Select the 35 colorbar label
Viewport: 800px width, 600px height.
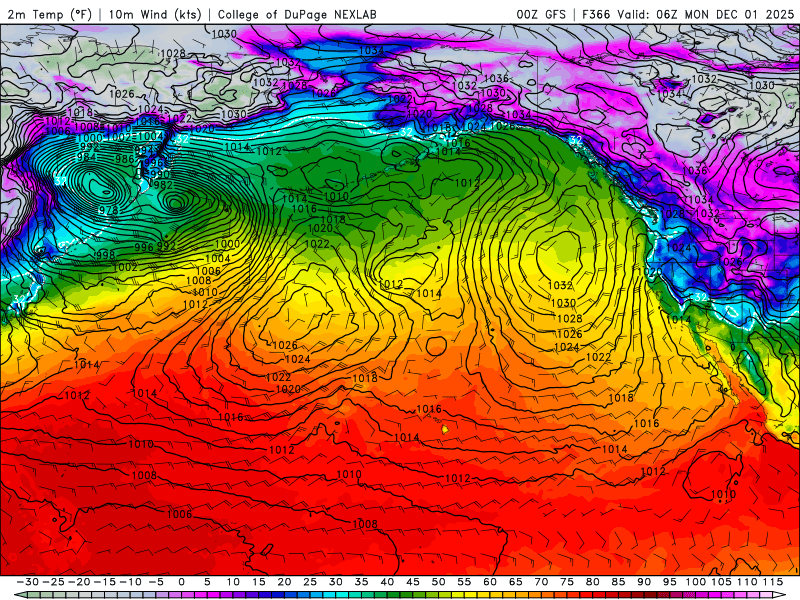361,582
